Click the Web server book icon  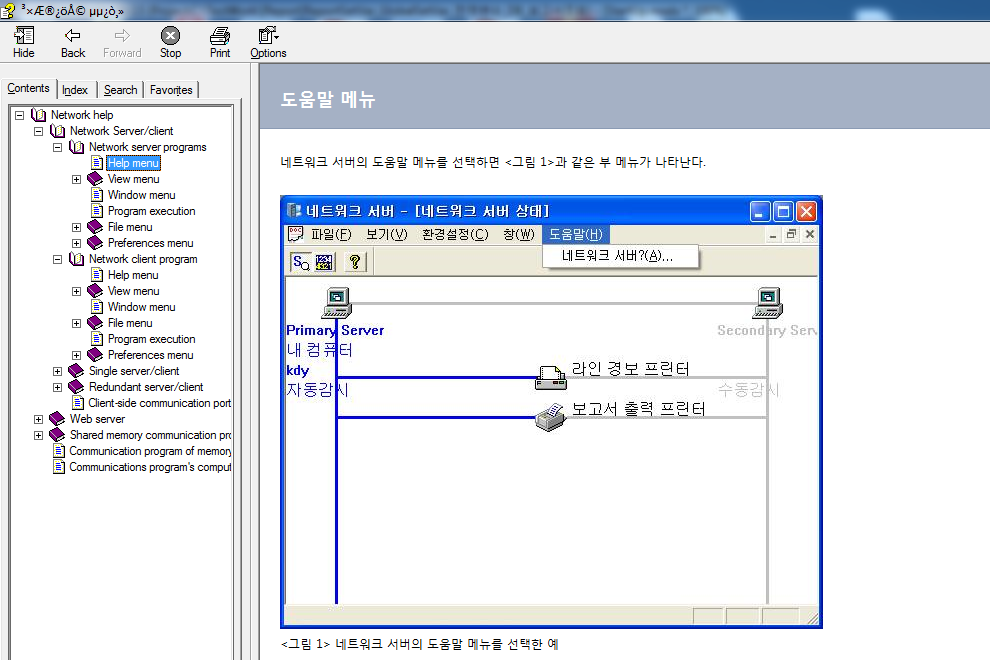(x=57, y=419)
